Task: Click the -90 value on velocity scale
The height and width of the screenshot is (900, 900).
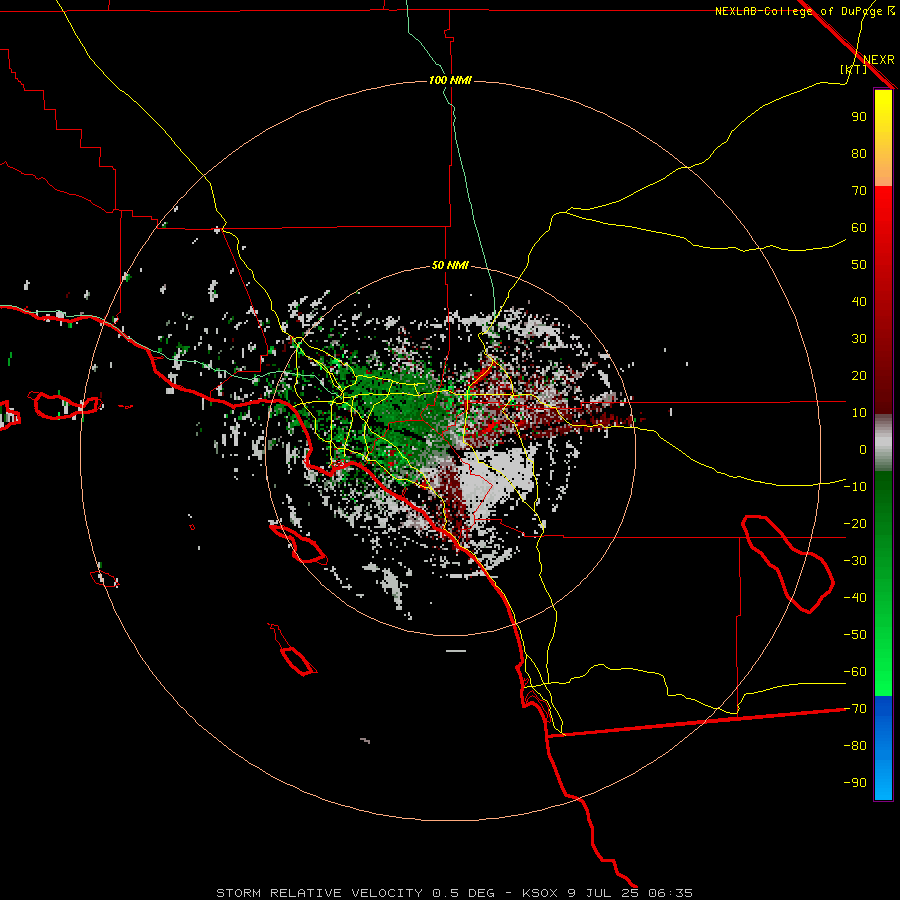Action: (855, 783)
